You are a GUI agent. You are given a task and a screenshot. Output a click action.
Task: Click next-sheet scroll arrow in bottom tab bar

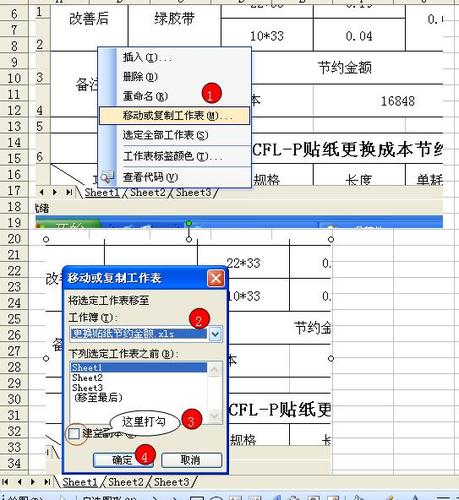pyautogui.click(x=33, y=482)
